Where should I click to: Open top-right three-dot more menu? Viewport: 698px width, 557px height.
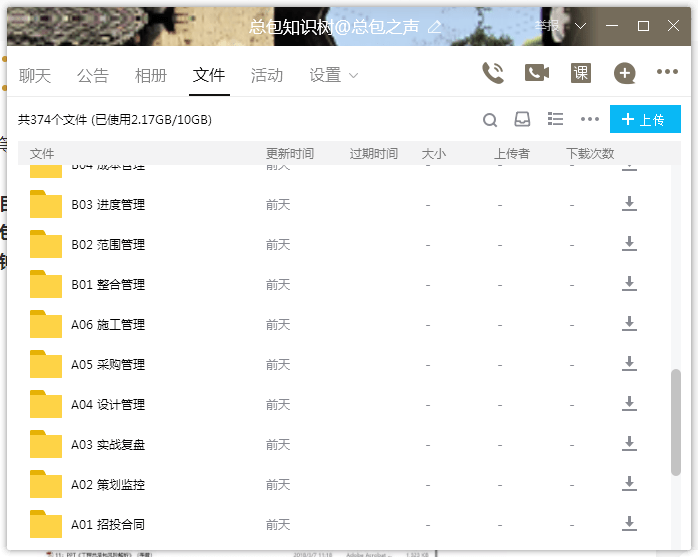coord(667,72)
